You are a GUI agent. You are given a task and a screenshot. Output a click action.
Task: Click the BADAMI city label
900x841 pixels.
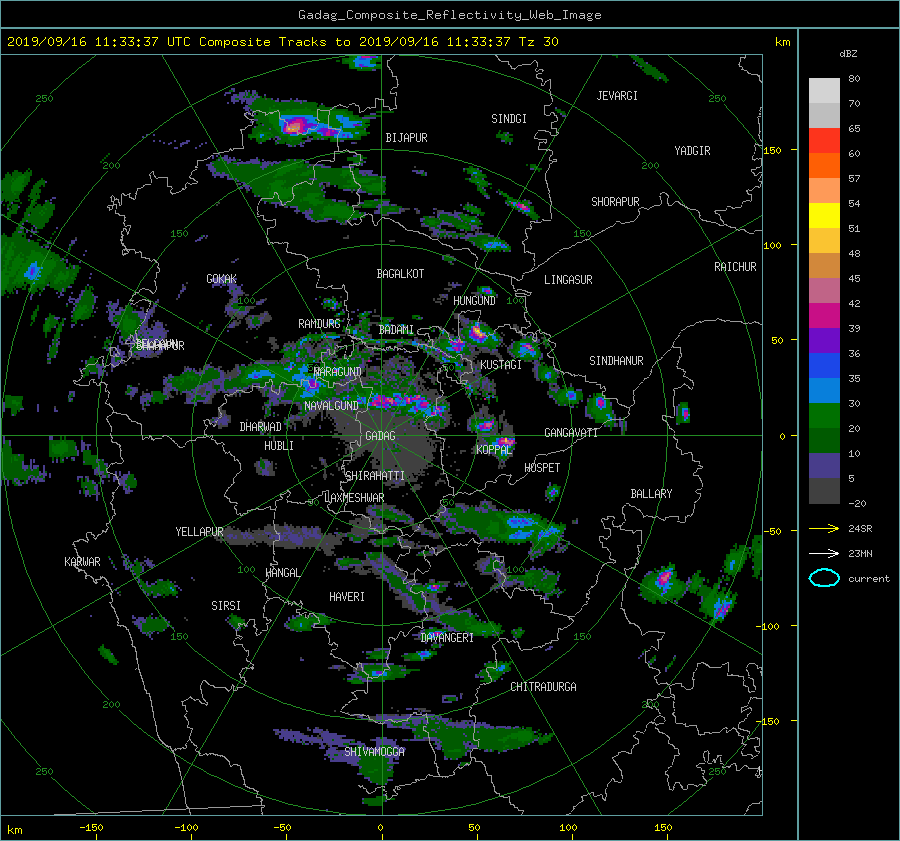396,330
